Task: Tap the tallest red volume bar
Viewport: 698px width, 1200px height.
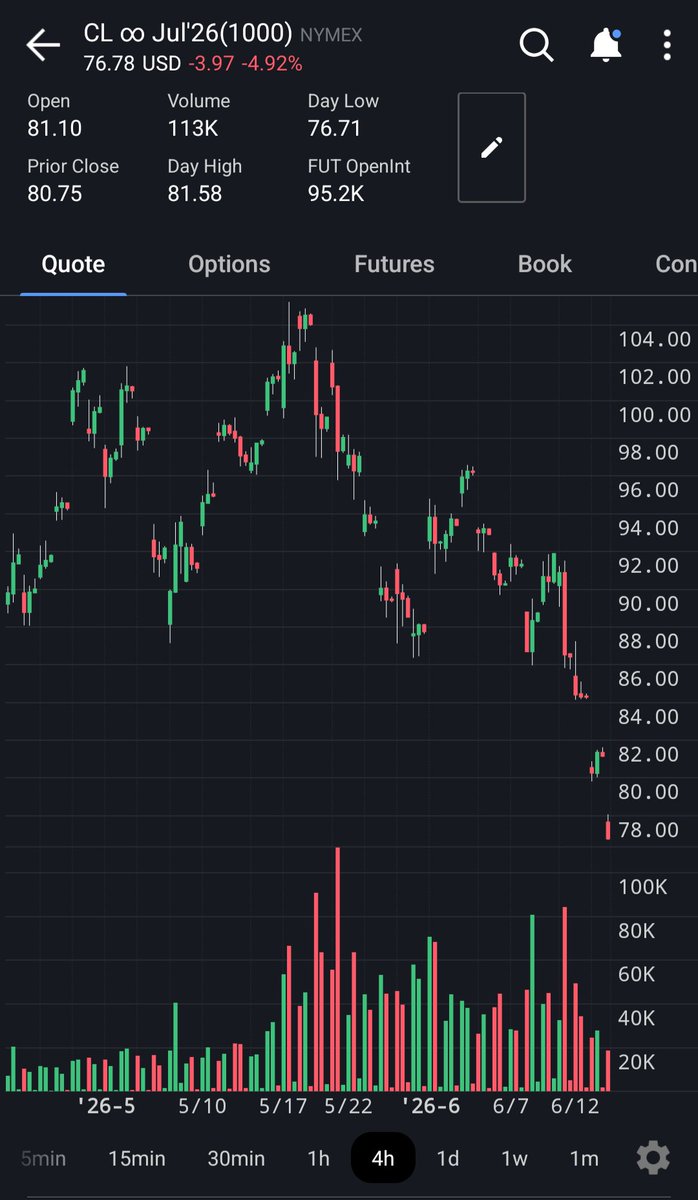Action: click(x=338, y=969)
